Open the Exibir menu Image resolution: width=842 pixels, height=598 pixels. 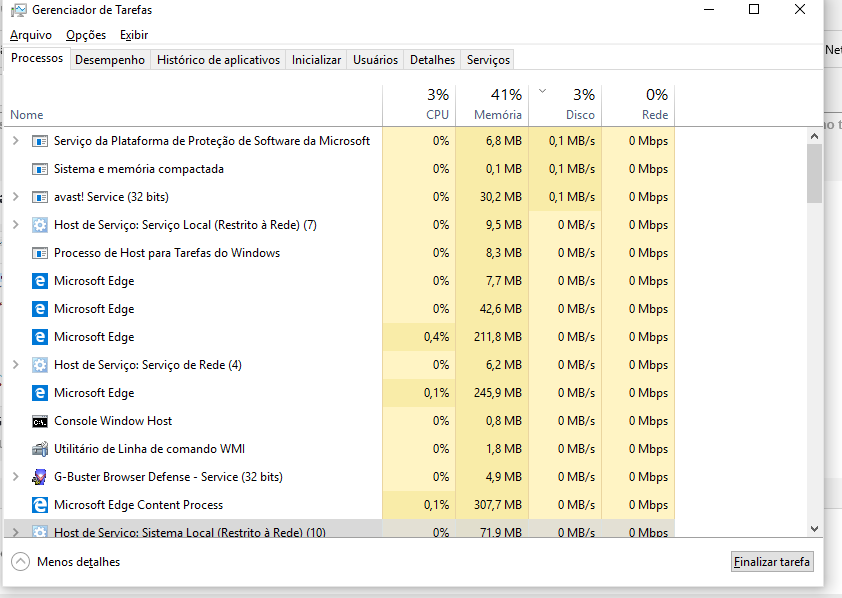[x=134, y=35]
